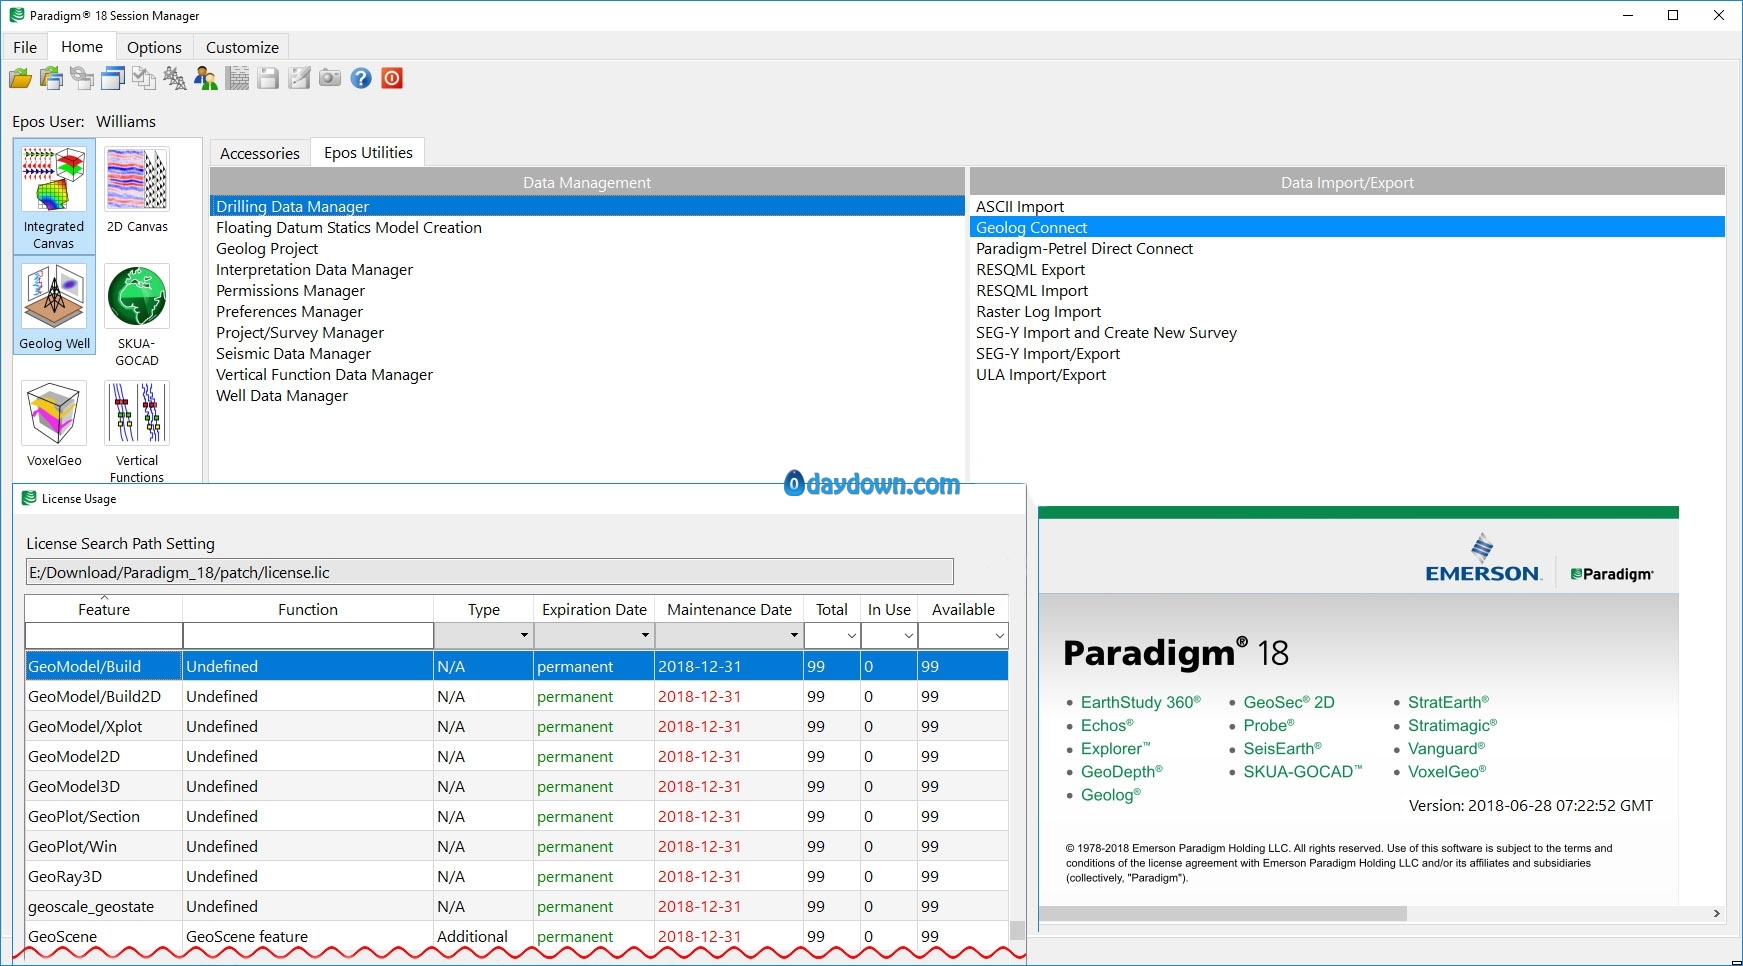
Task: Select the GeoModel/Build license row
Action: (x=516, y=666)
